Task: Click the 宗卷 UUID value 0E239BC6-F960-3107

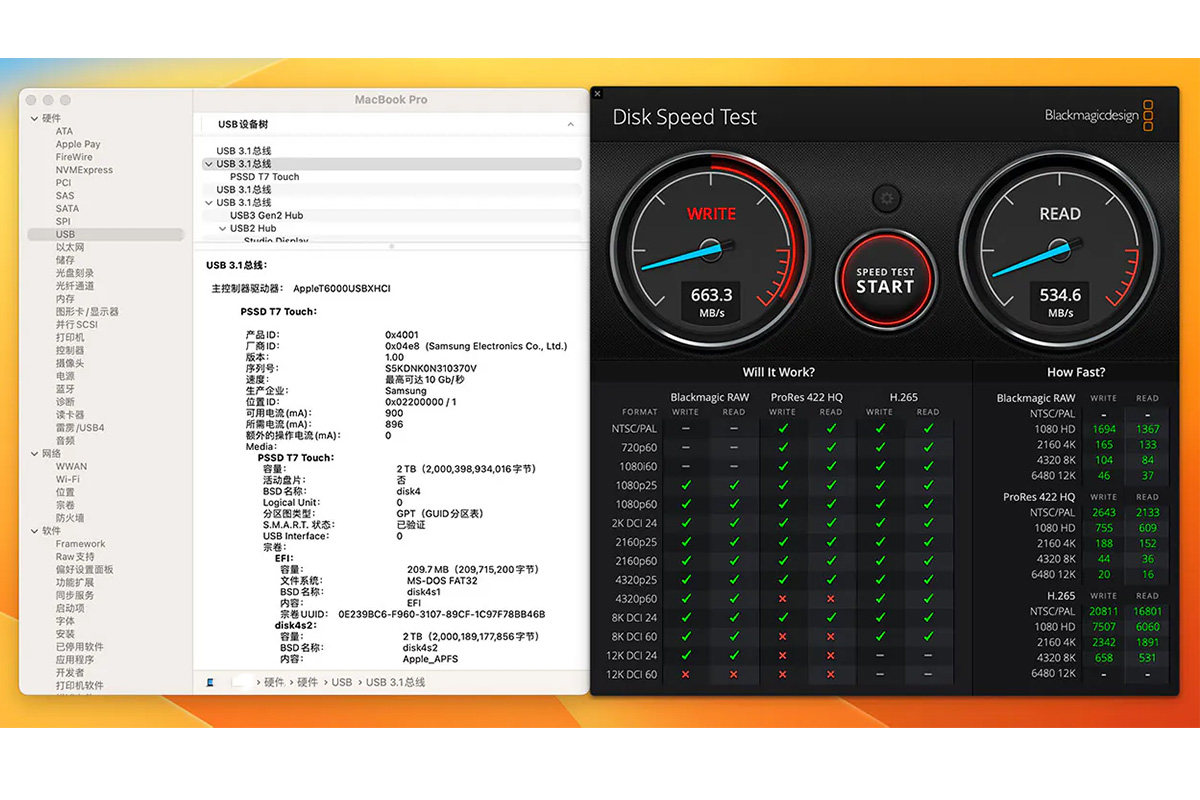Action: coord(442,614)
